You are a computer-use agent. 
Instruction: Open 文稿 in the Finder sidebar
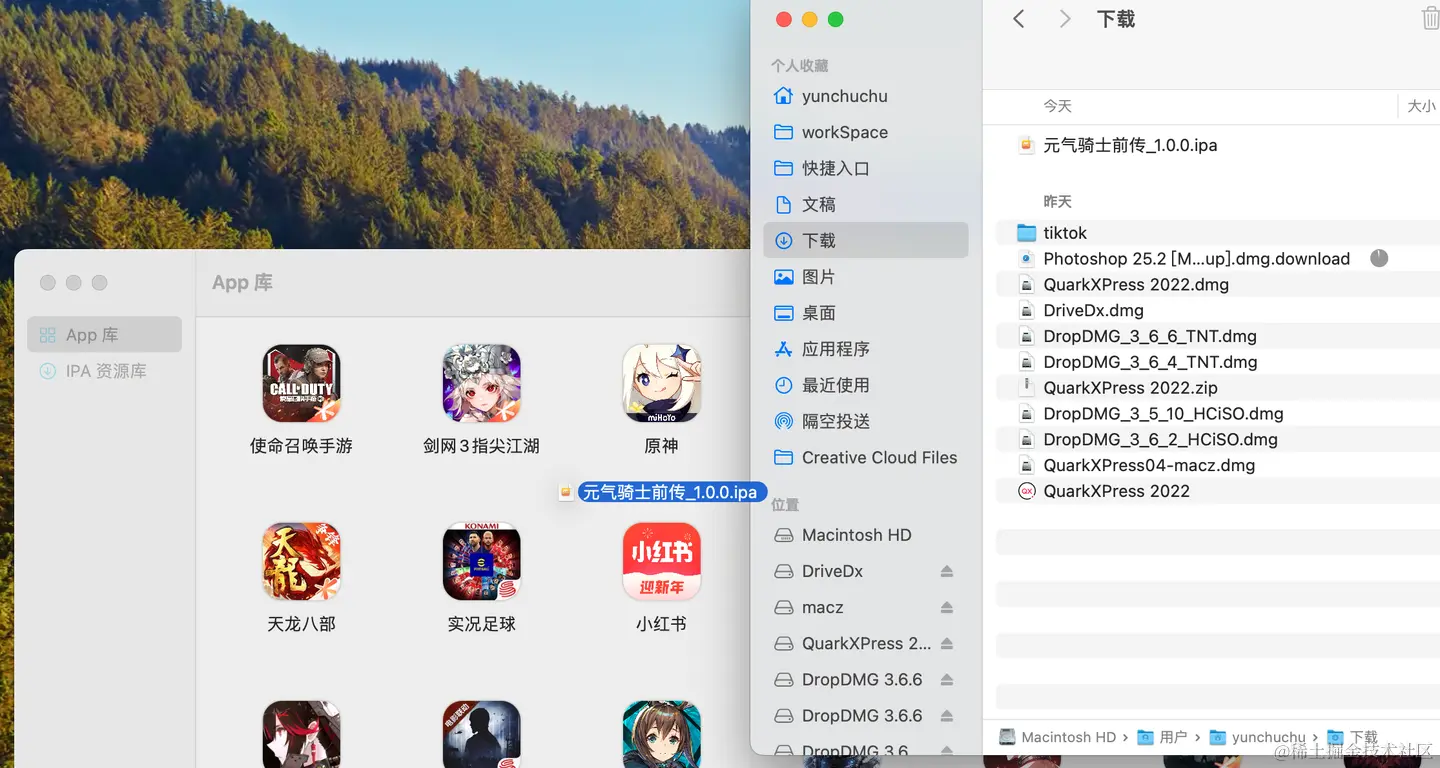click(865, 204)
